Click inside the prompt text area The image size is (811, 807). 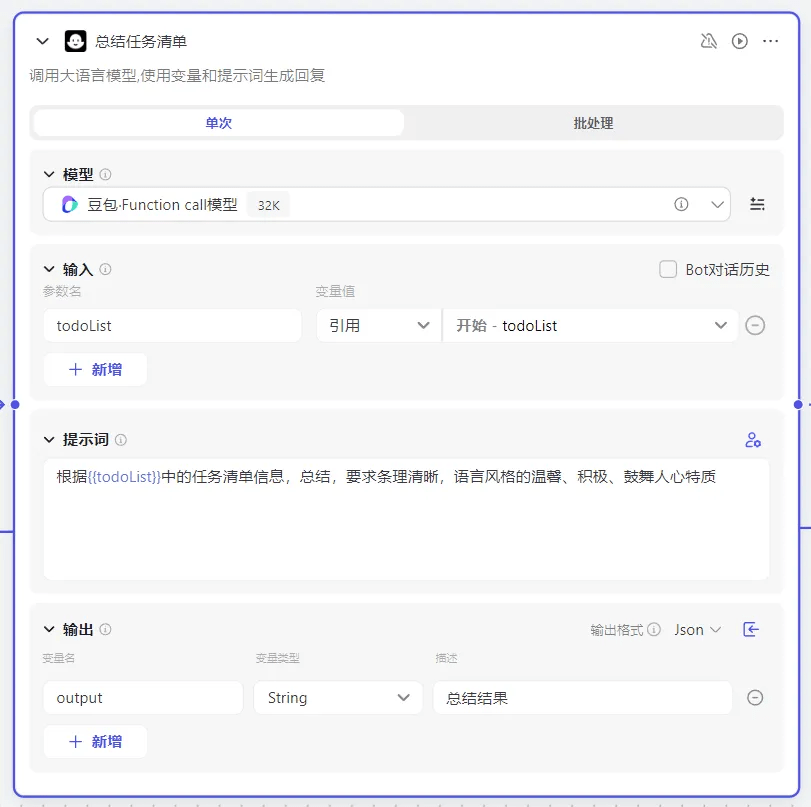407,519
